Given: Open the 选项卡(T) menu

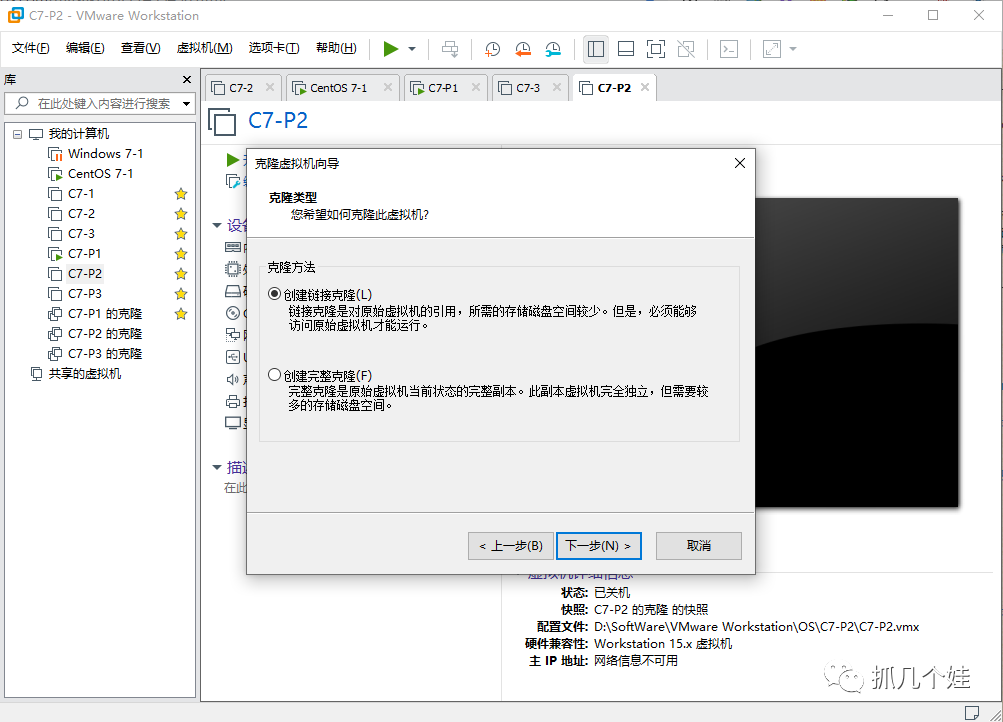Looking at the screenshot, I should (274, 48).
